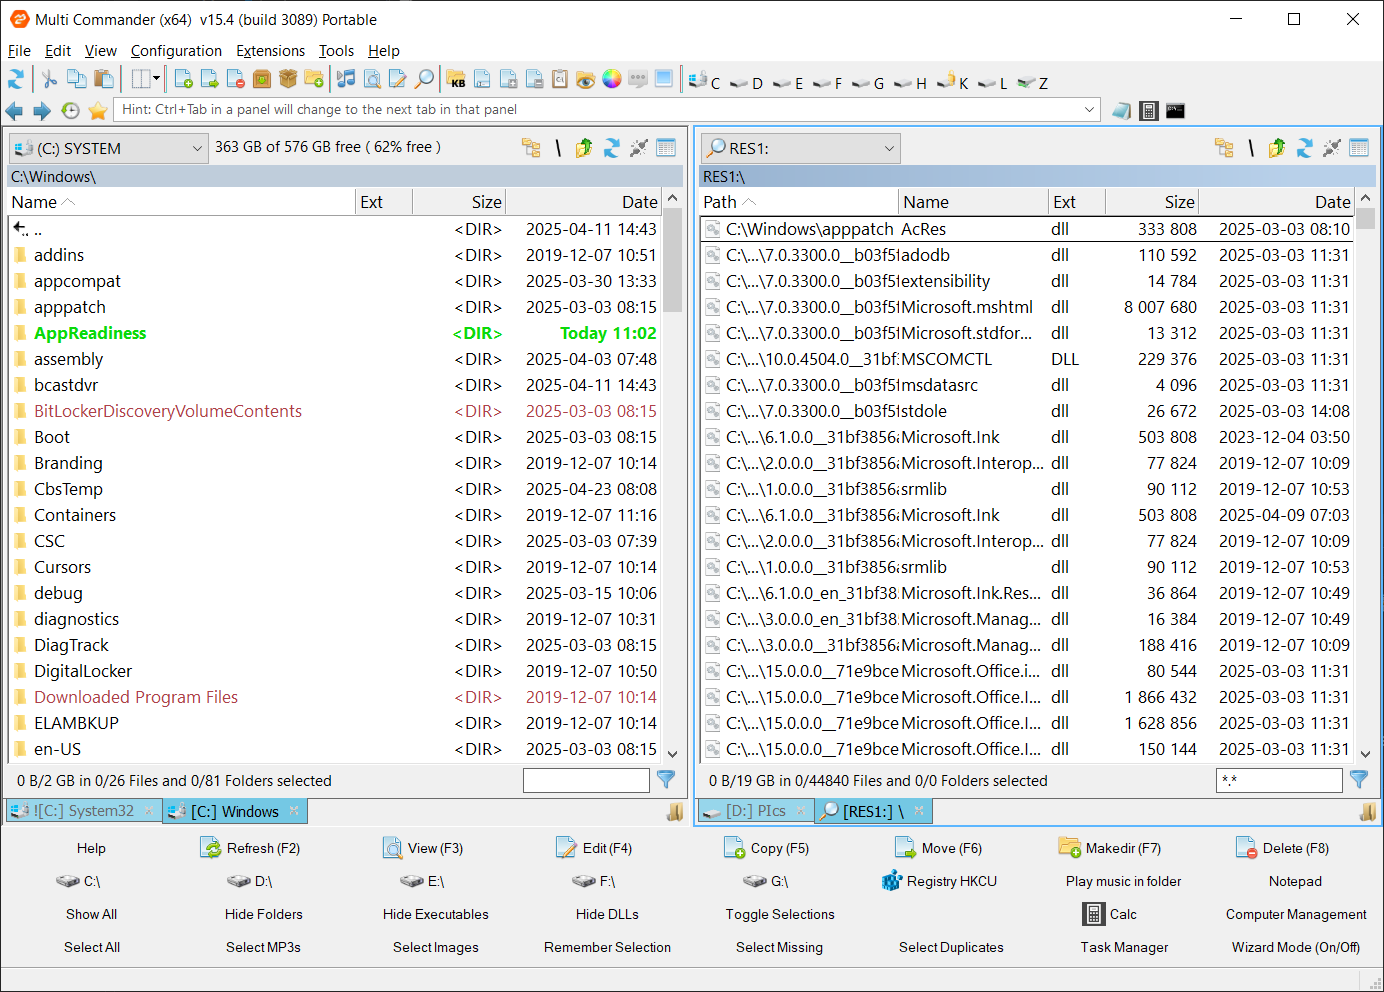
Task: Click the Select Duplicates button
Action: coord(950,947)
